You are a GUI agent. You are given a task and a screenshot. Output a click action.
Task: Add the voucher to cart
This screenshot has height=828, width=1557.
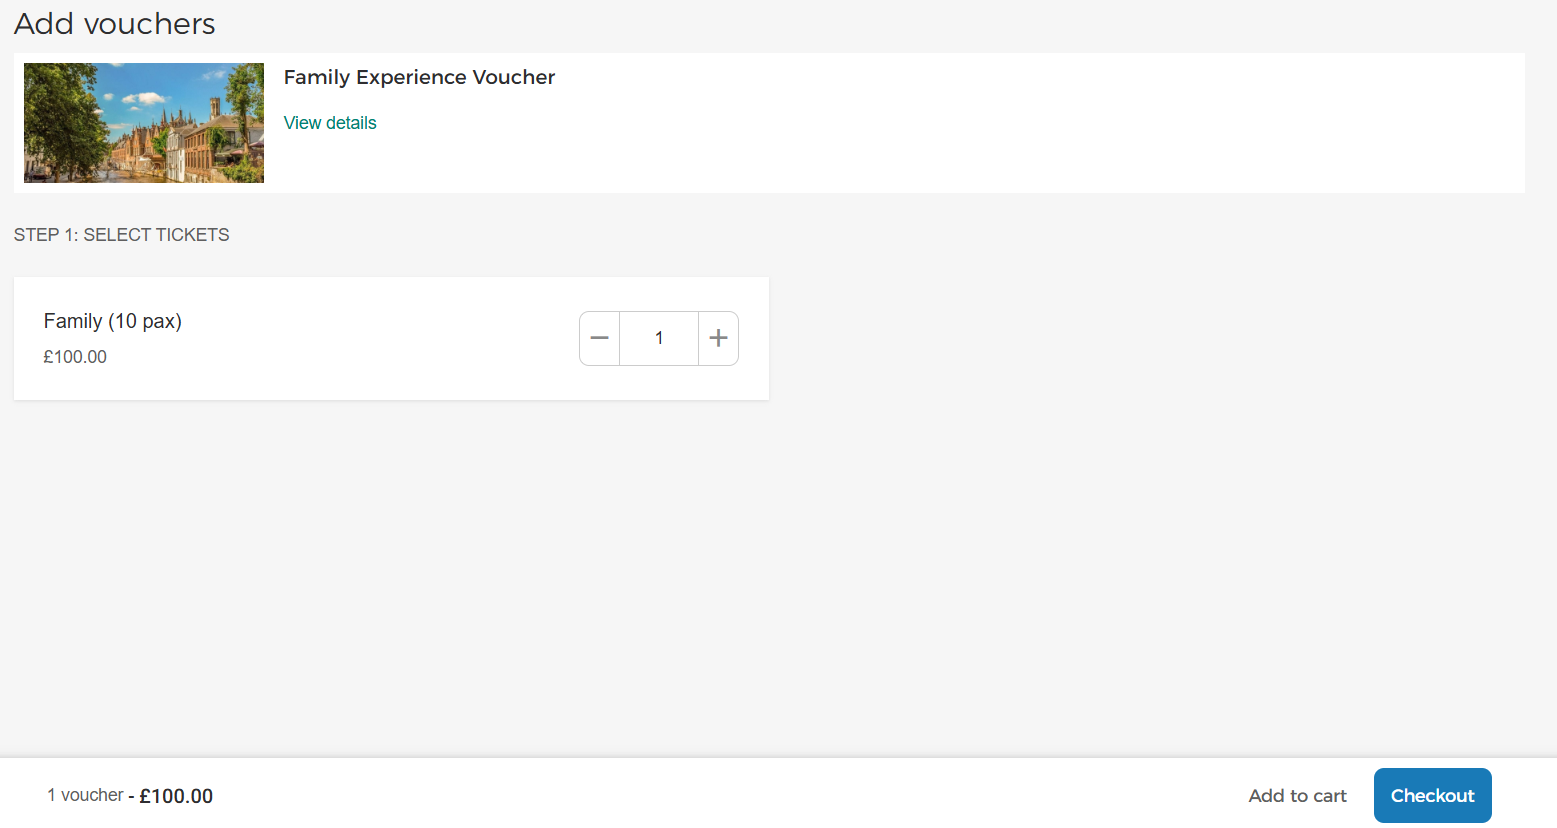pos(1297,796)
